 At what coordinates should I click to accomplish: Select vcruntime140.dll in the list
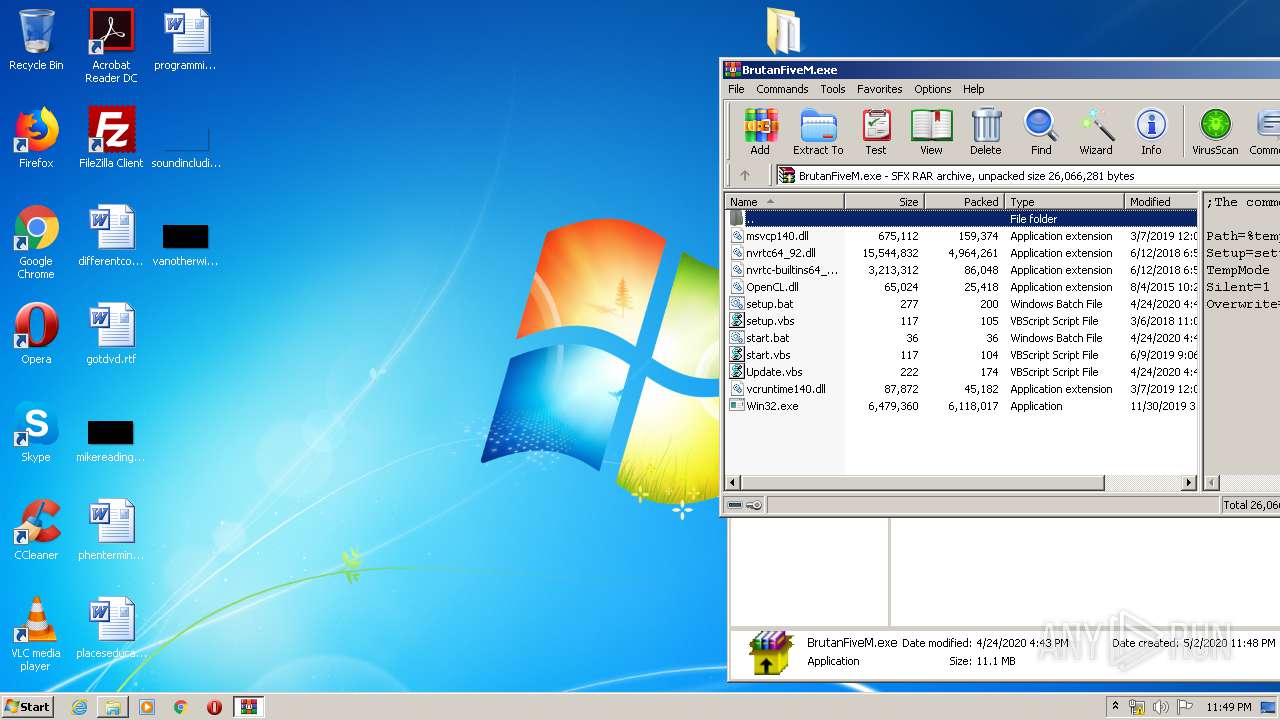pyautogui.click(x=961, y=389)
